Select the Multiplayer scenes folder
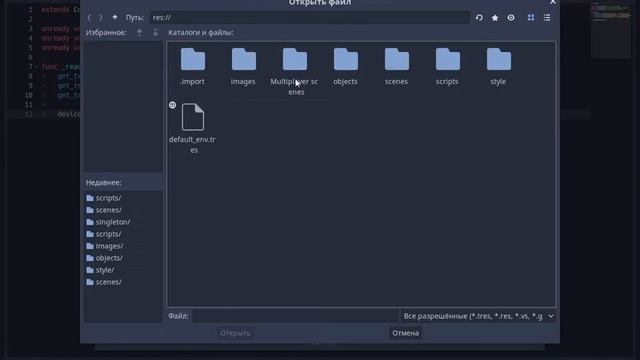Viewport: 640px width, 360px height. (295, 71)
